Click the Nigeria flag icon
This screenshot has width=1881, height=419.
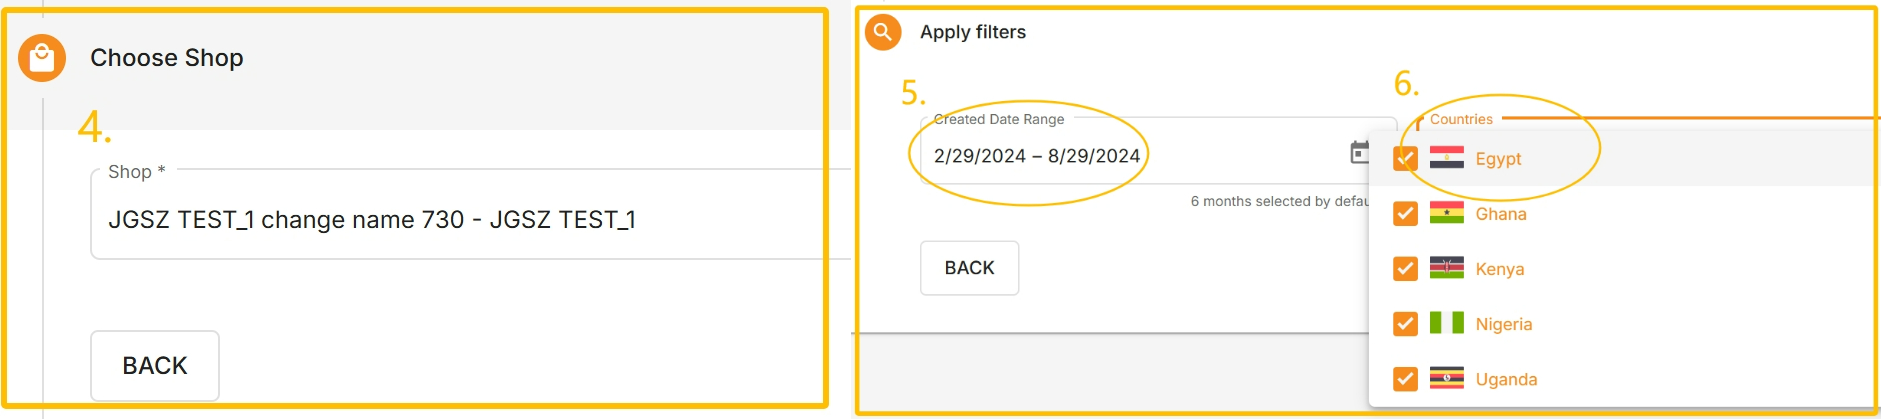coord(1446,323)
